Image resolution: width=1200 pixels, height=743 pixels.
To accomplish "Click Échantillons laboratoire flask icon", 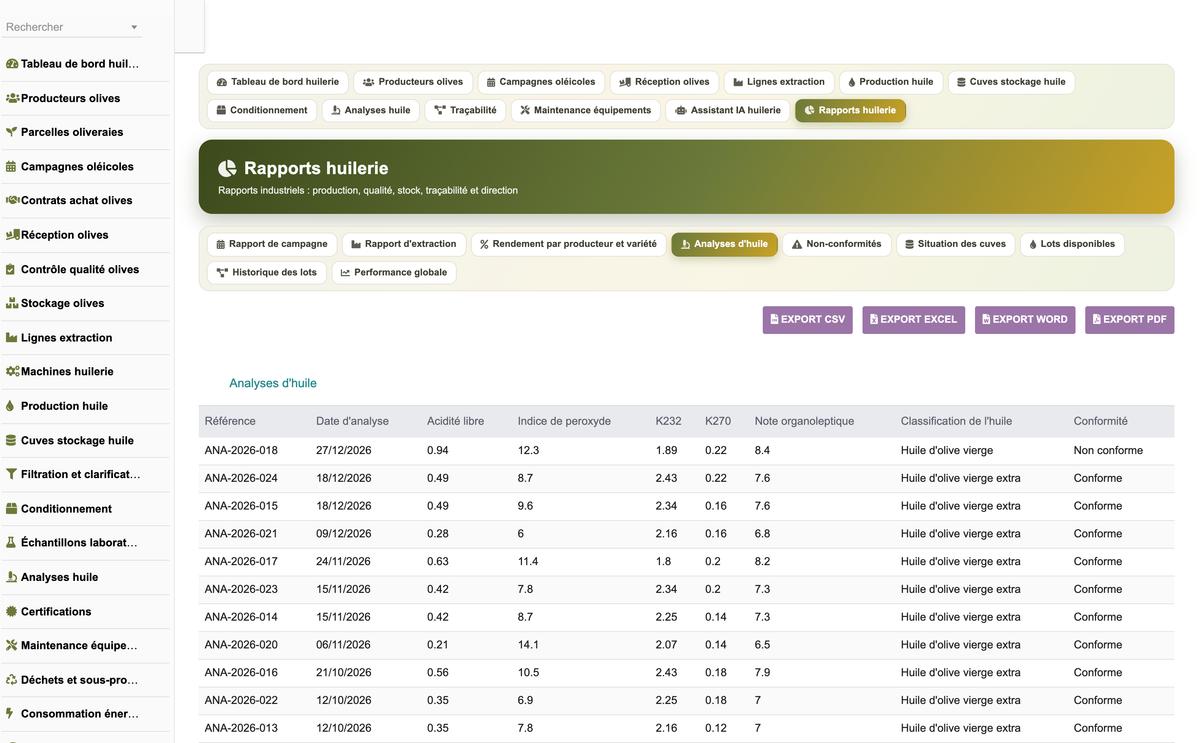I will [12, 543].
